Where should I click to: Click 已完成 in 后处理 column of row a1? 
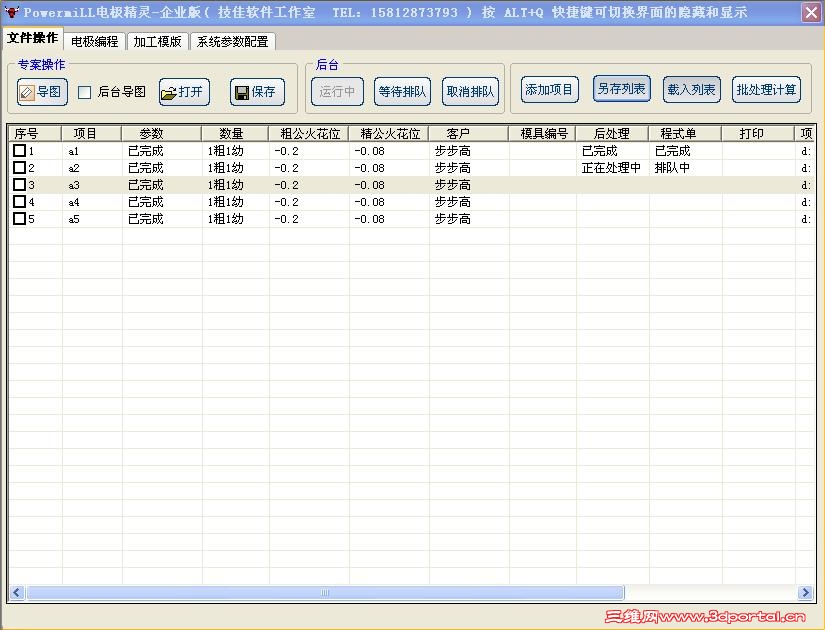[x=599, y=151]
